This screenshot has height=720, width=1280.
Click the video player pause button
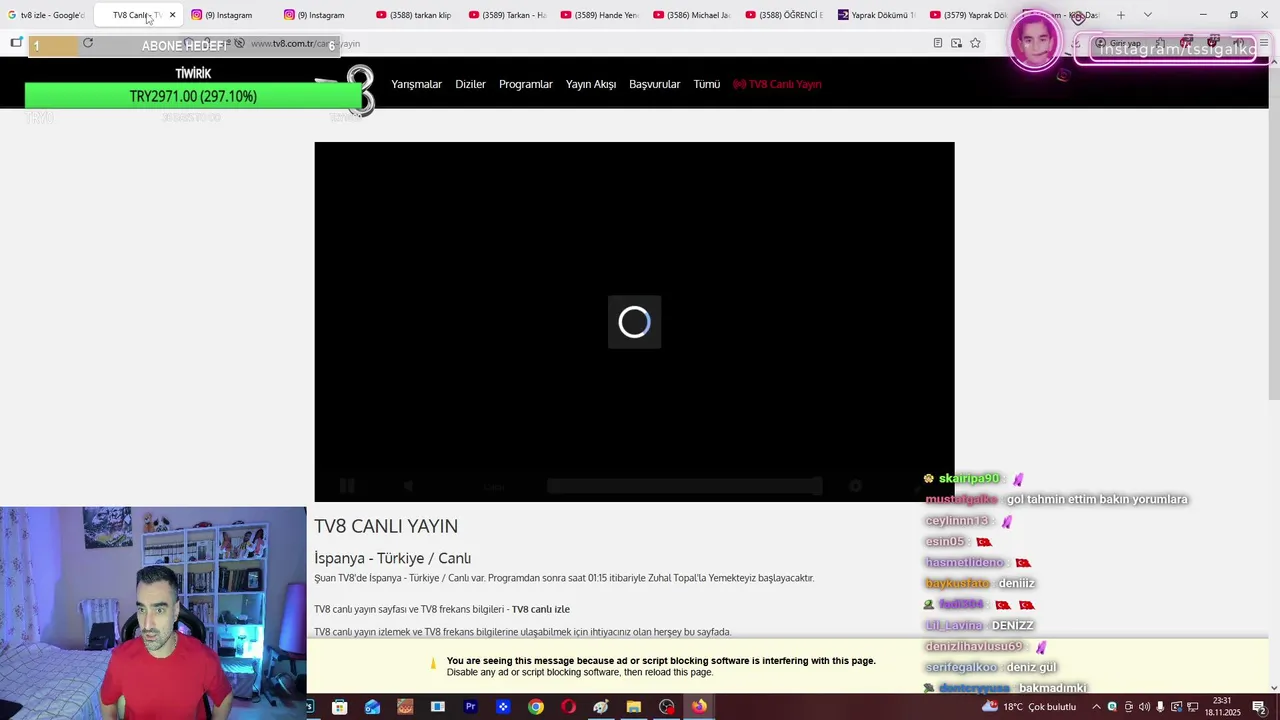(347, 486)
